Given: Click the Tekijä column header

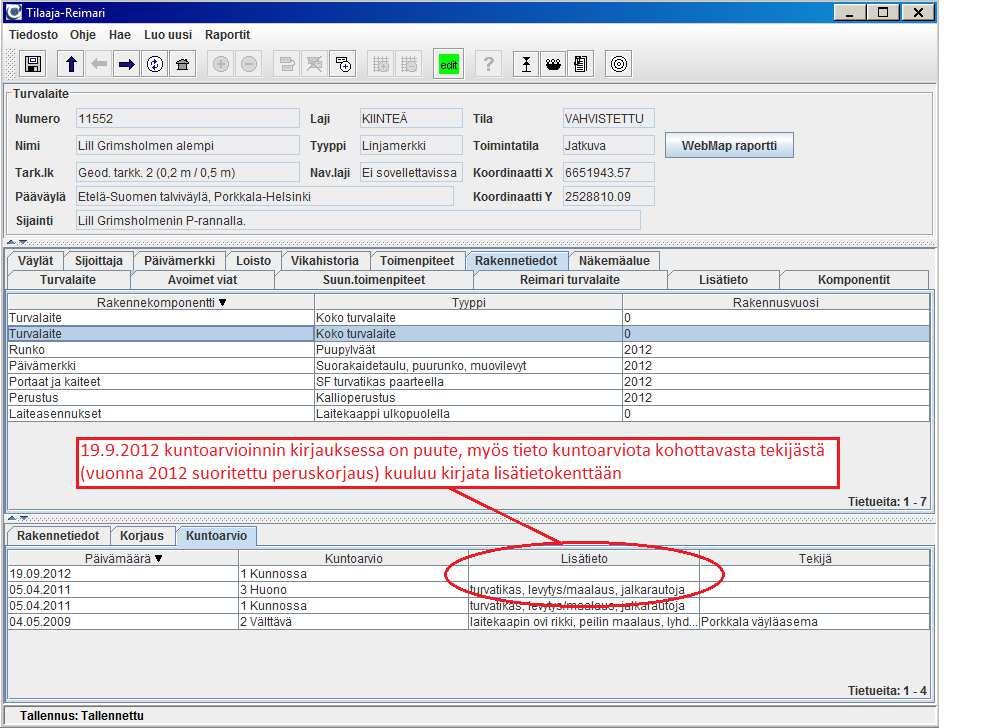Looking at the screenshot, I should pyautogui.click(x=814, y=558).
